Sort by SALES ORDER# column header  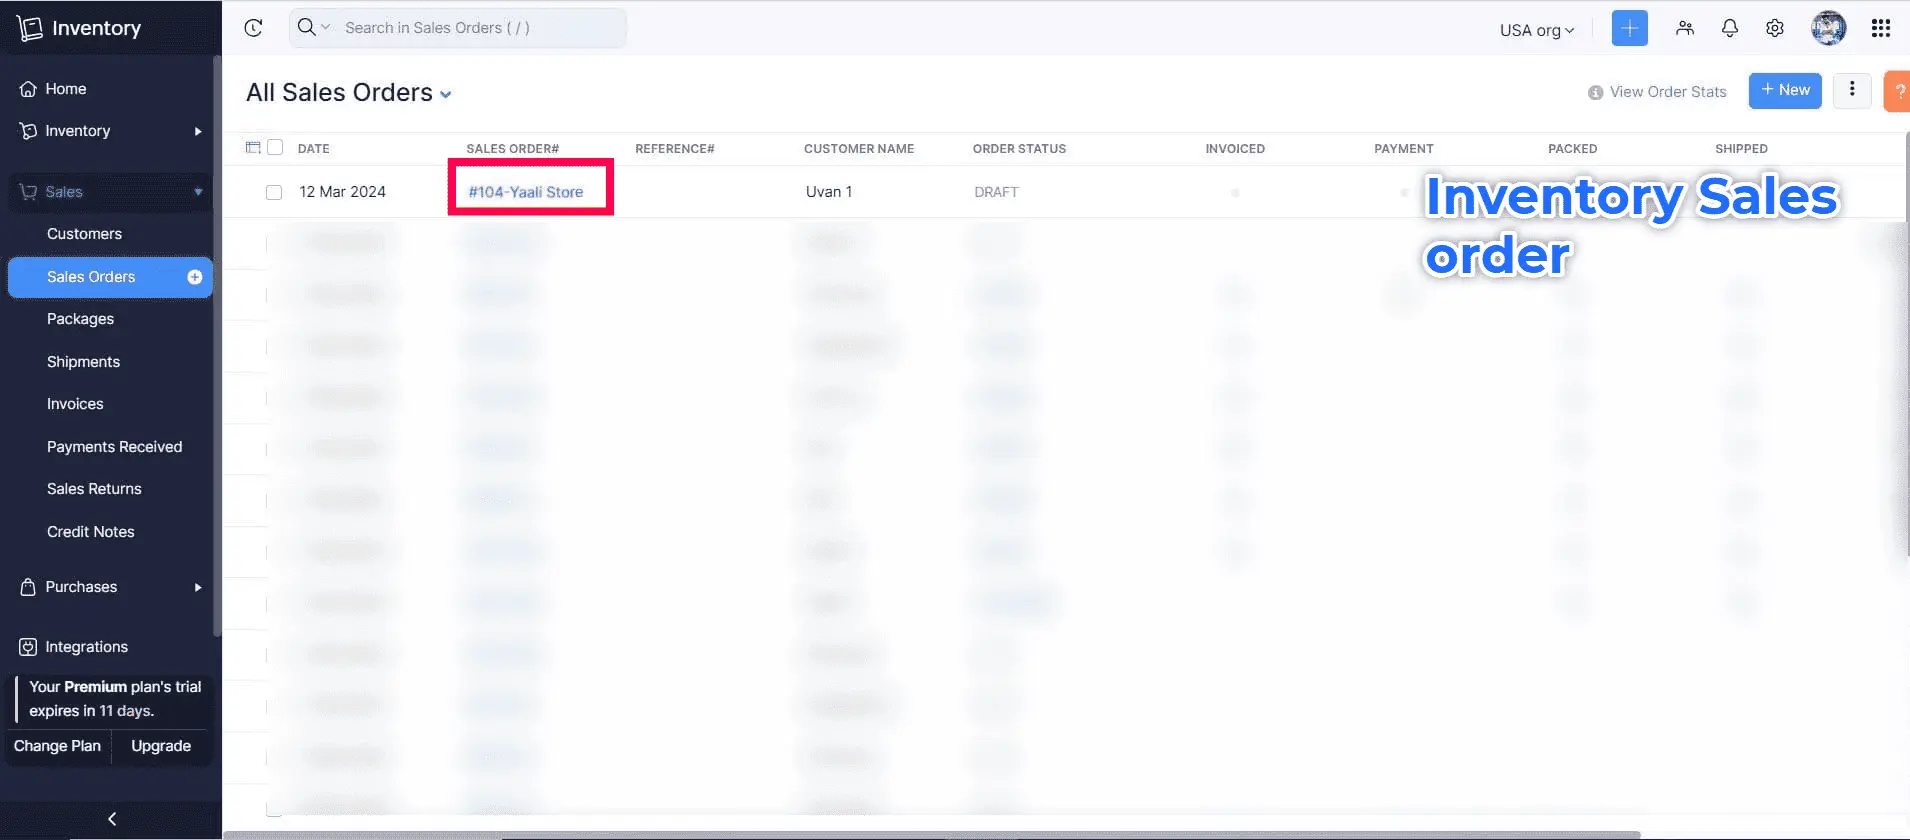(513, 149)
